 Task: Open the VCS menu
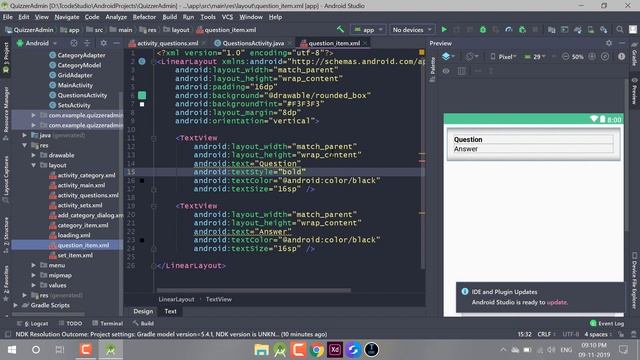pos(227,17)
